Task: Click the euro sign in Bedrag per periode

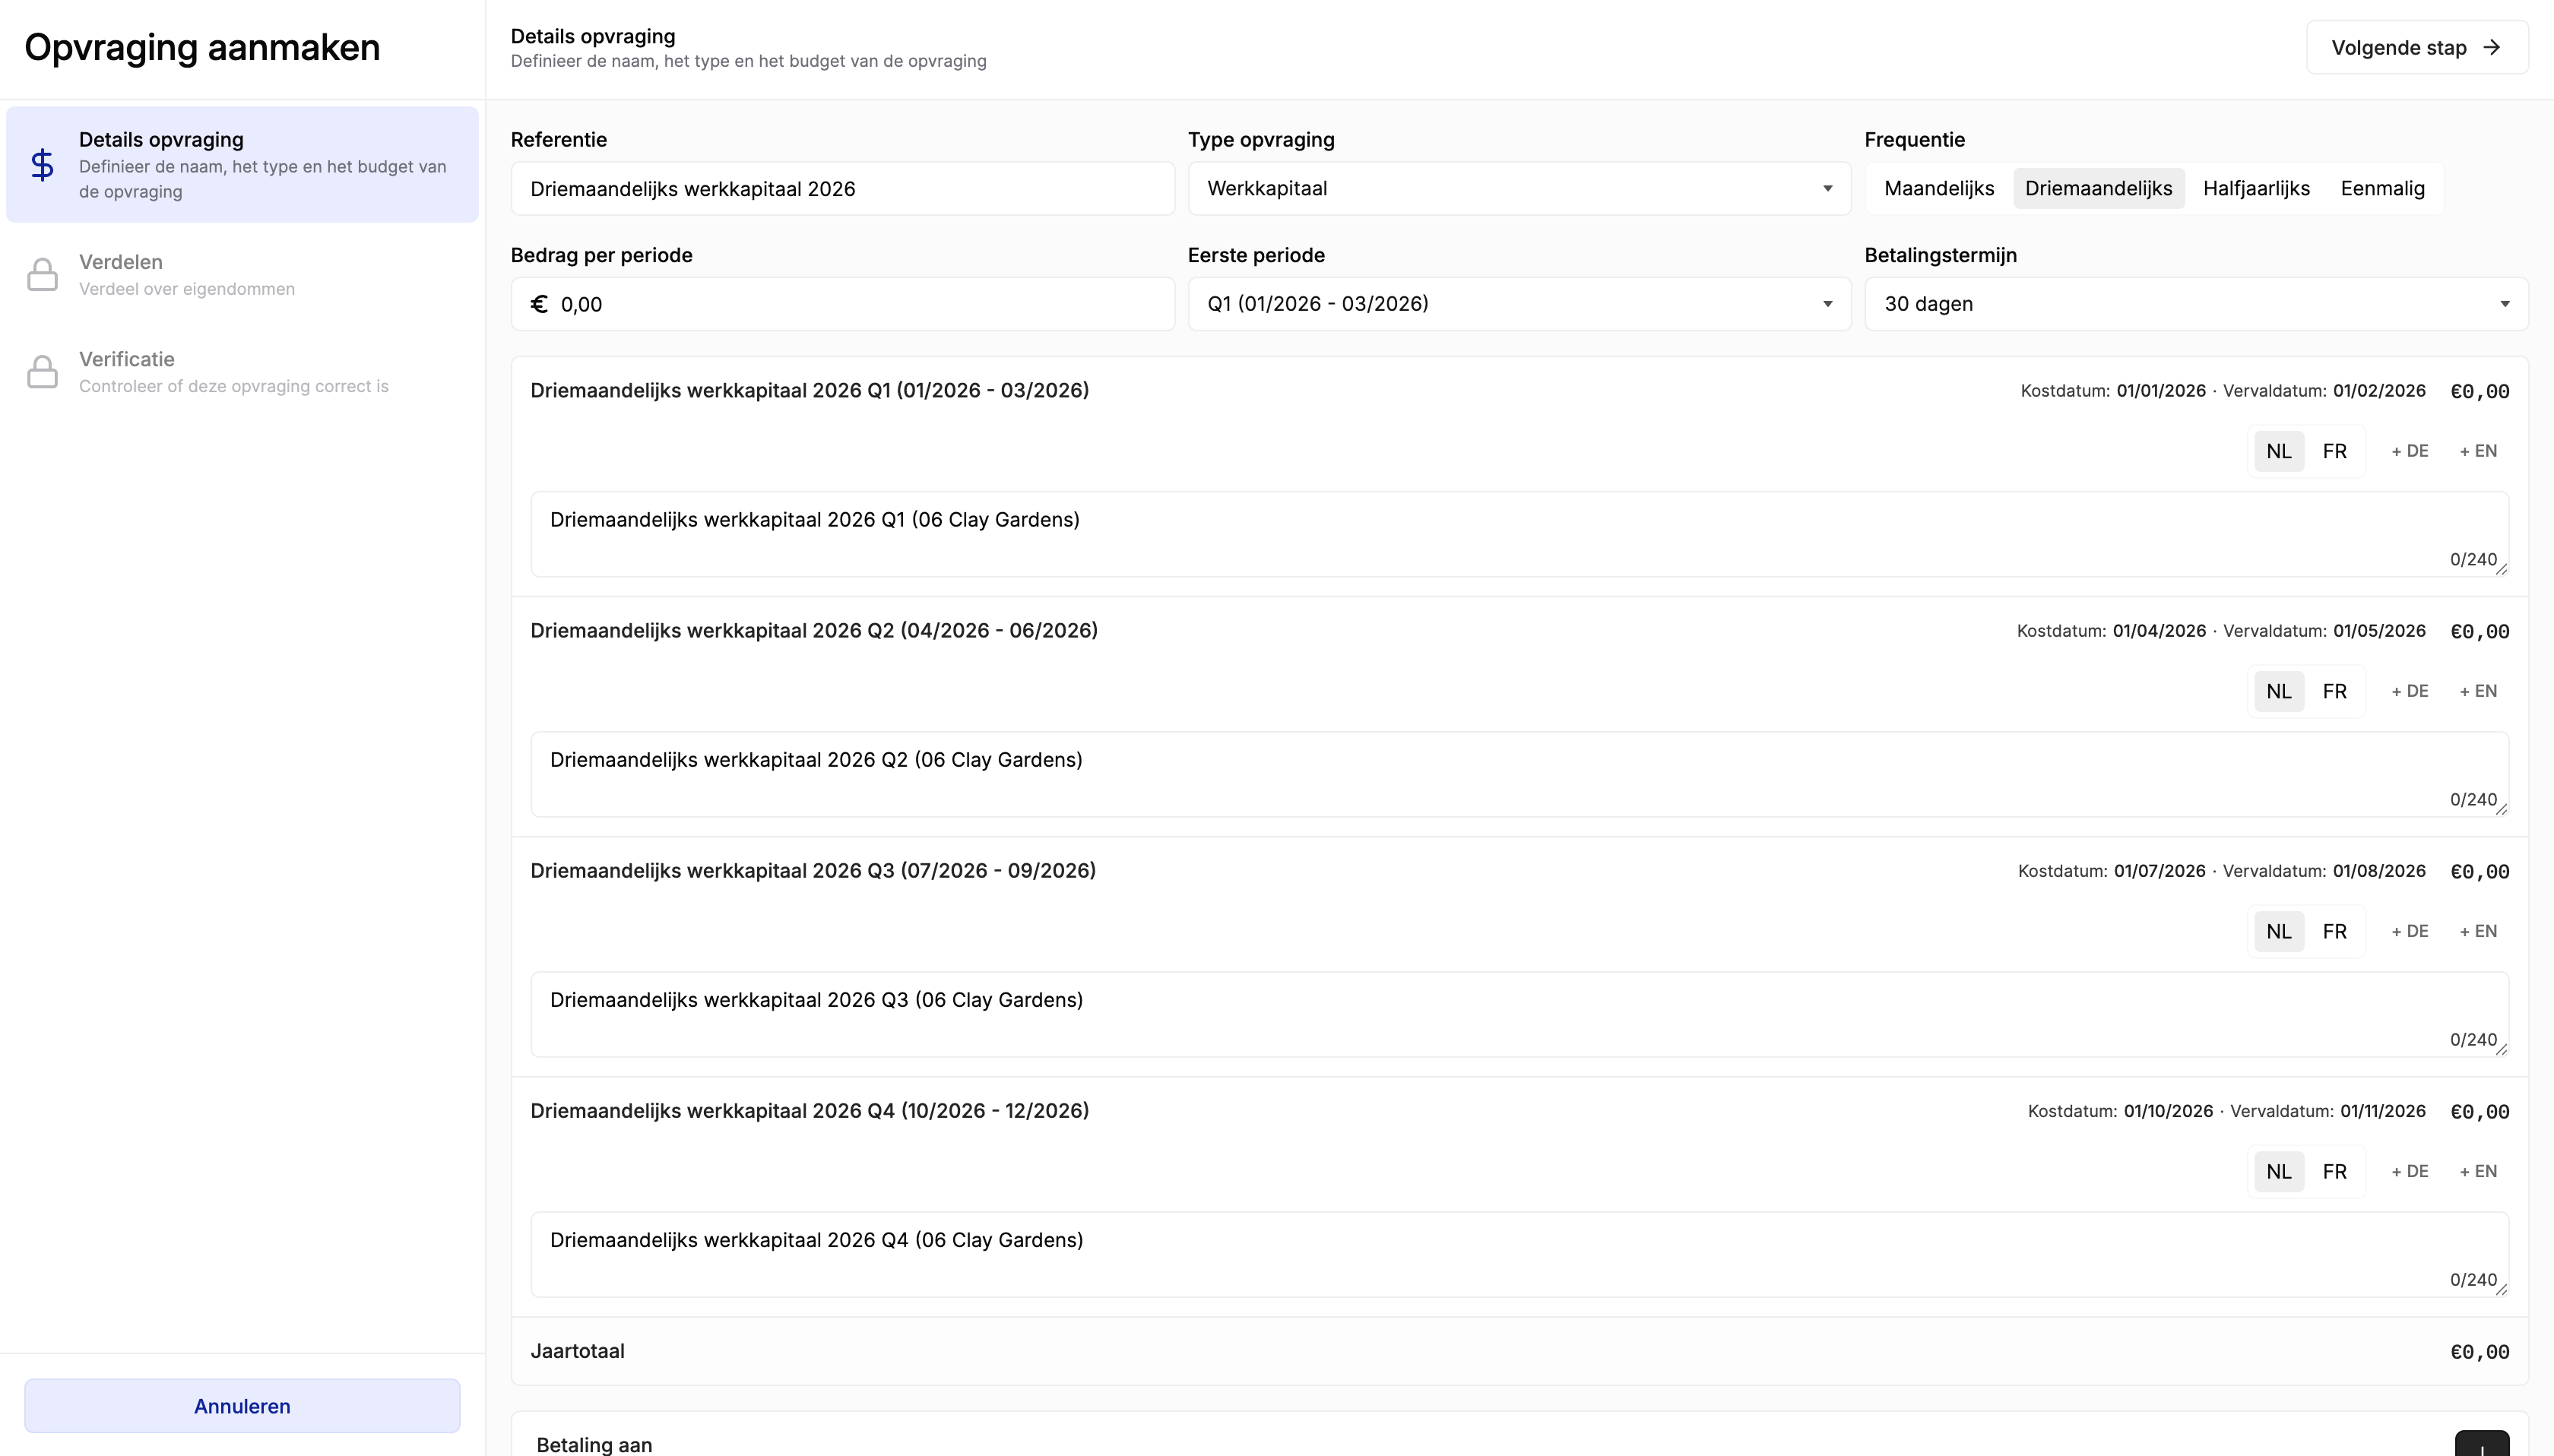Action: (x=539, y=304)
